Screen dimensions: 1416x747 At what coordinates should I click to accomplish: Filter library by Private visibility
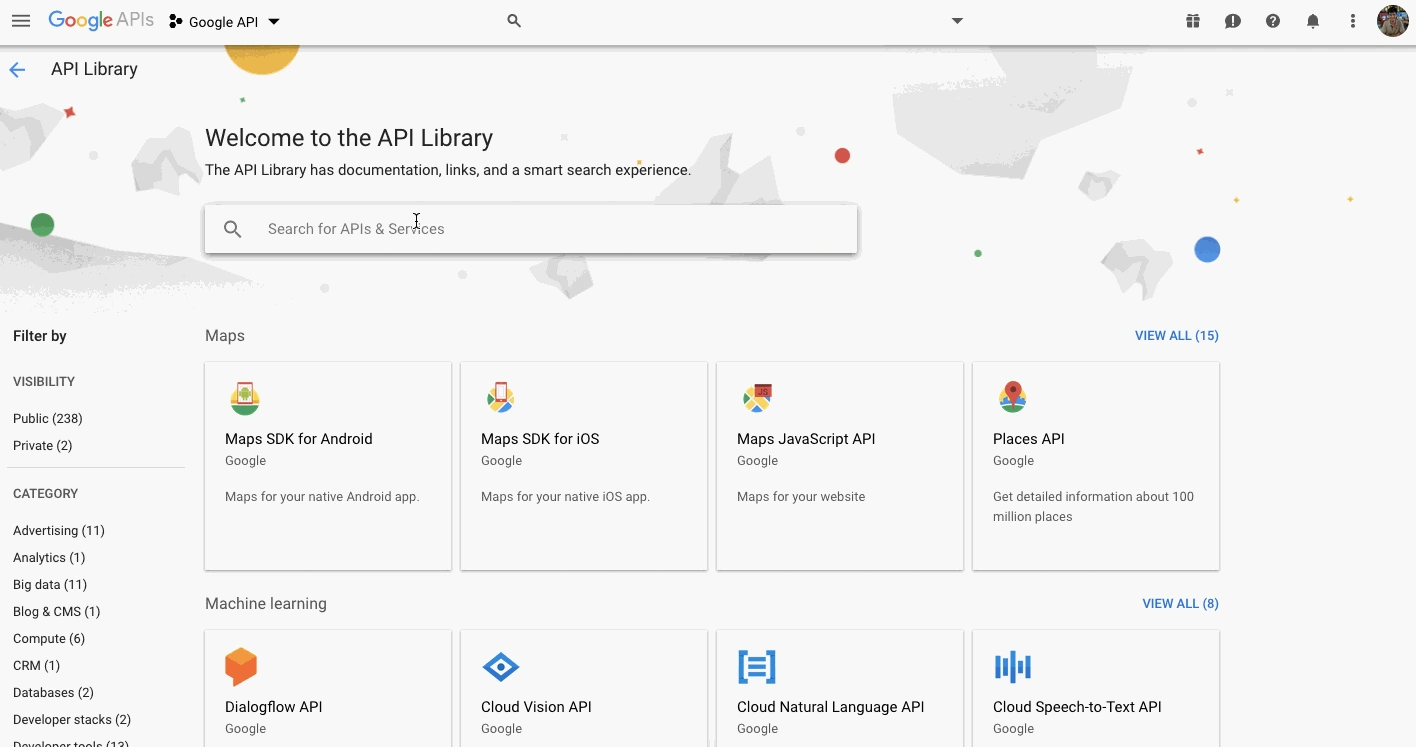(x=42, y=445)
